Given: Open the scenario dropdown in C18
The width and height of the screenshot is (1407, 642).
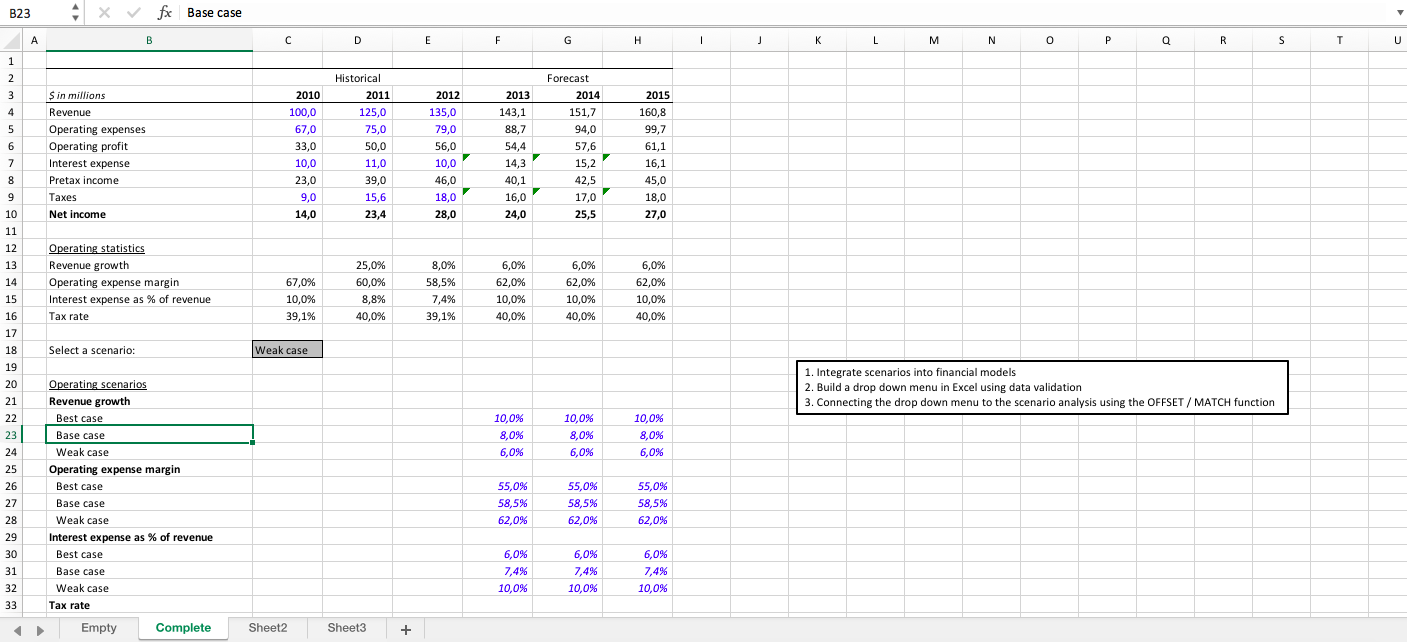Looking at the screenshot, I should (317, 350).
